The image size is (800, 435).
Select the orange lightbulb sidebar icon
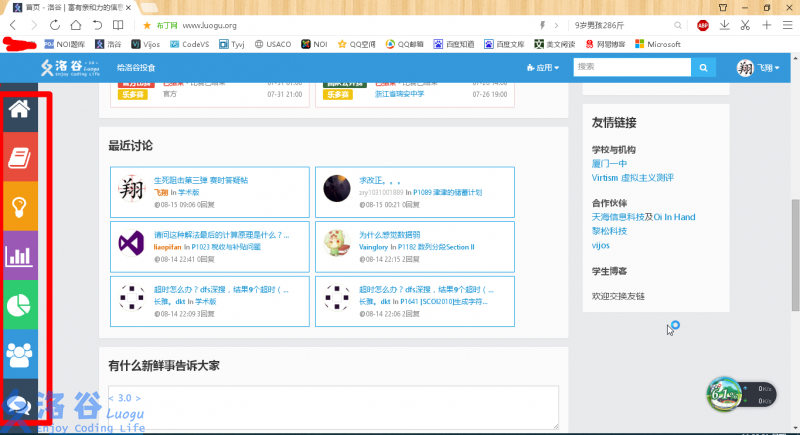coord(20,206)
